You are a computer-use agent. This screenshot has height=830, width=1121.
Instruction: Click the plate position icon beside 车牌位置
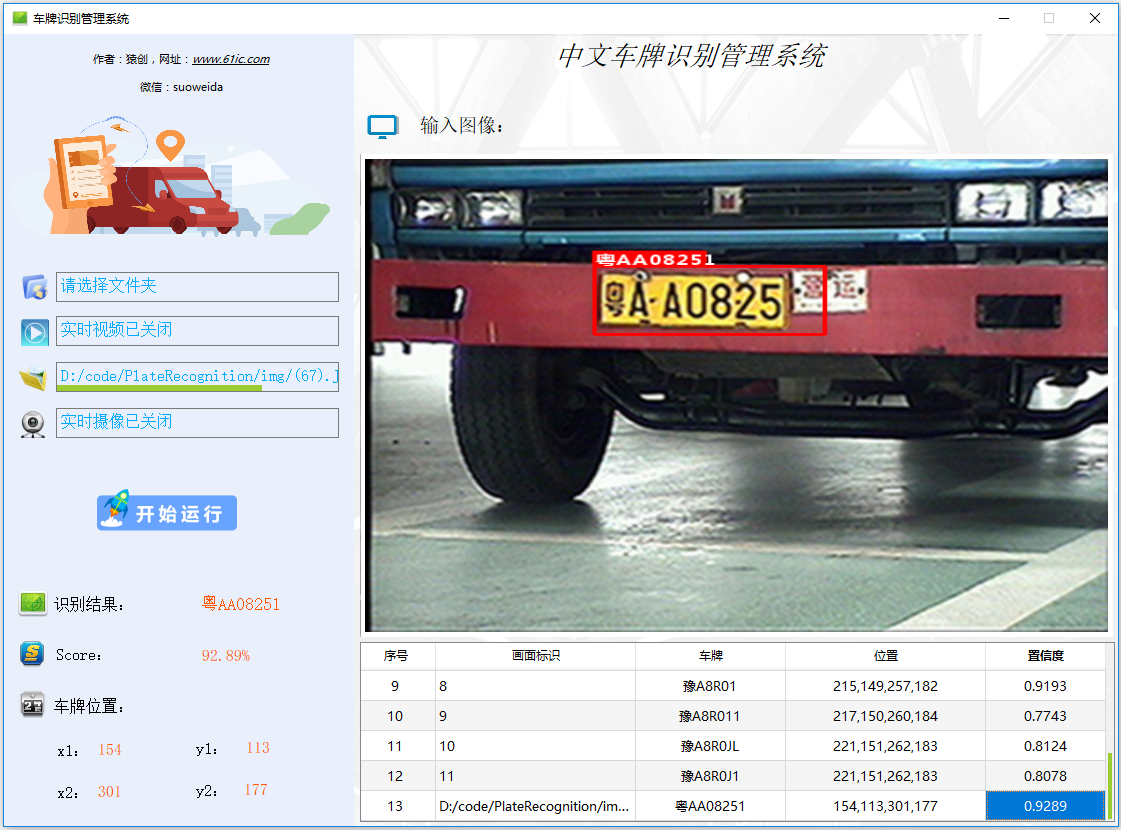tap(32, 705)
